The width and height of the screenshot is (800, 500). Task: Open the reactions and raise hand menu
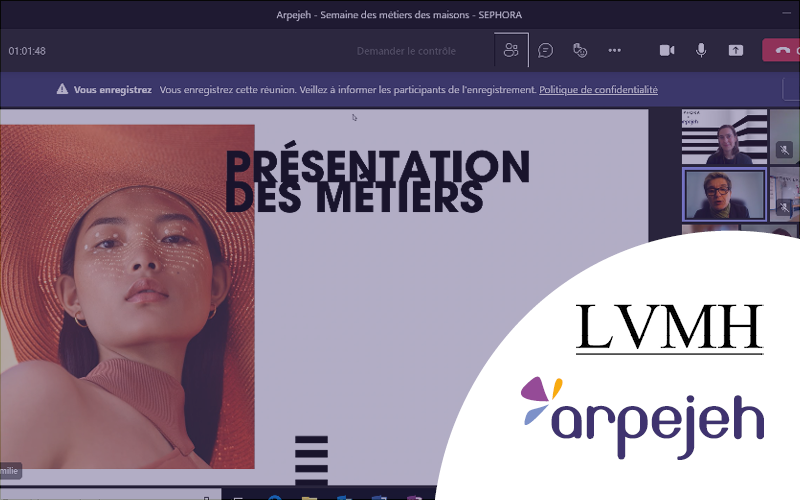tap(580, 50)
